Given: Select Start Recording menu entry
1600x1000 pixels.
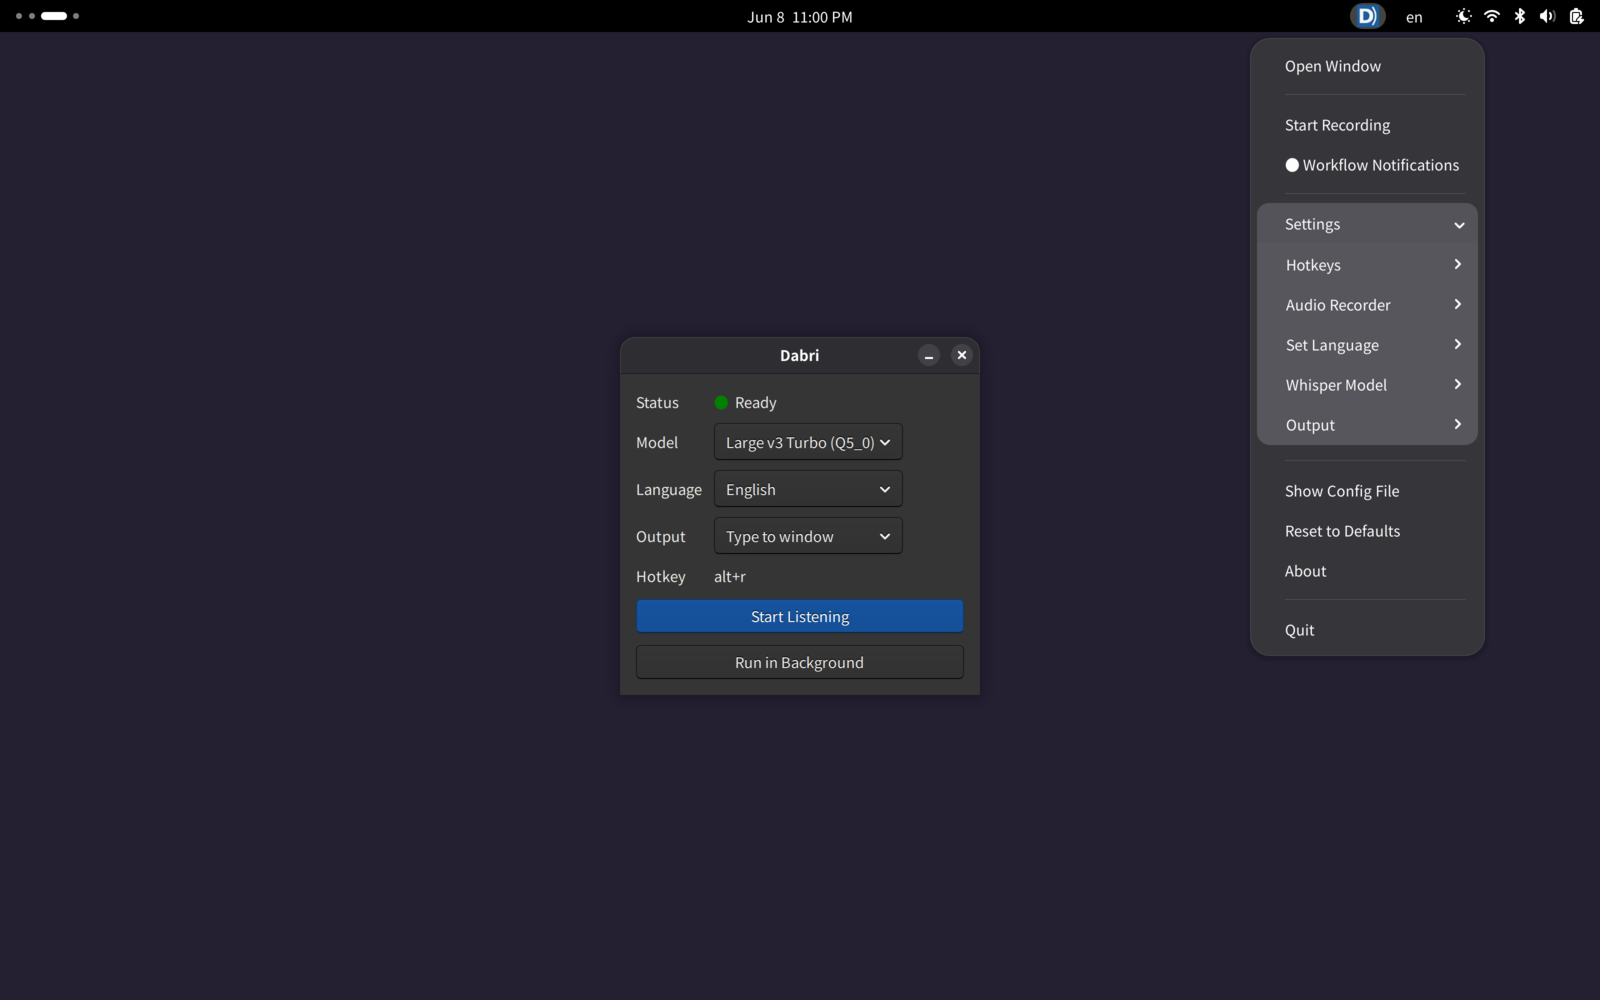Looking at the screenshot, I should pyautogui.click(x=1367, y=125).
